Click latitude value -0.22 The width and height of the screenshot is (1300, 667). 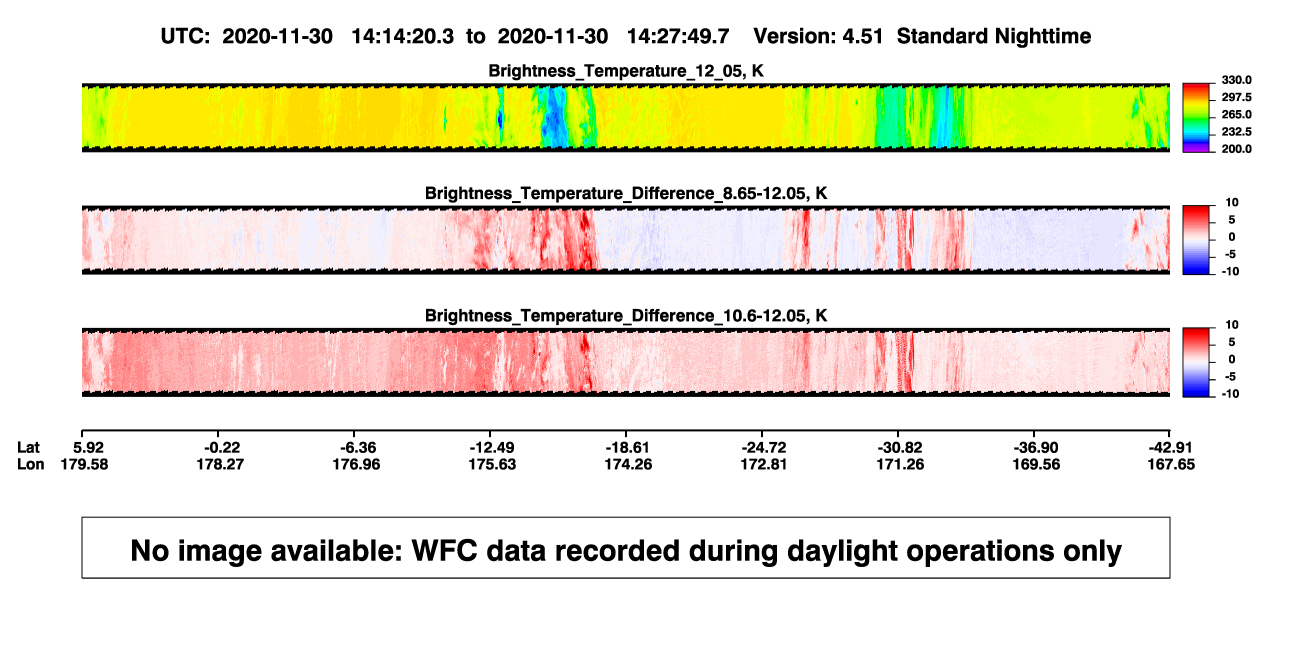coord(222,447)
